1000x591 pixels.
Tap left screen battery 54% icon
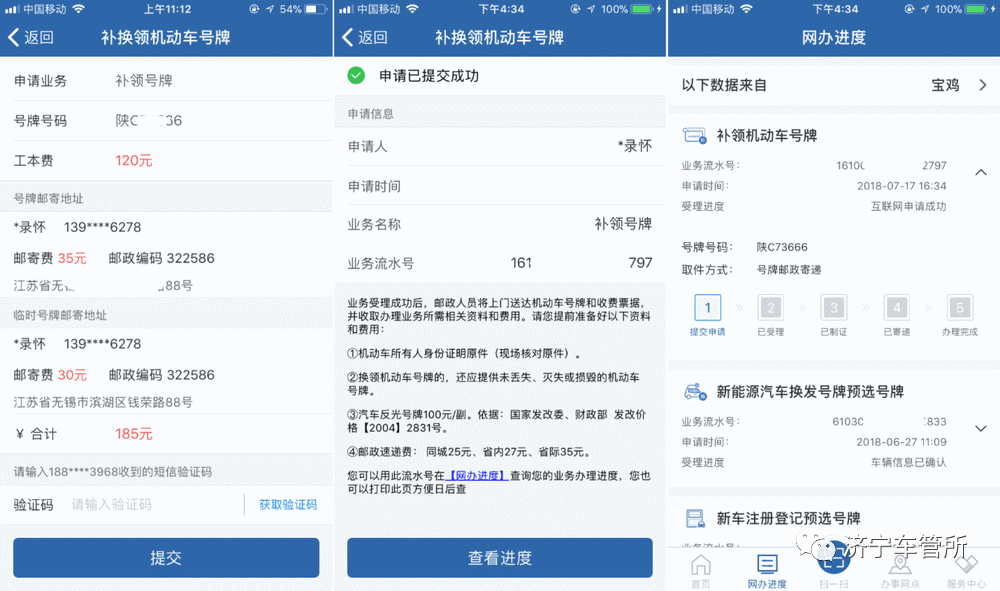click(316, 9)
